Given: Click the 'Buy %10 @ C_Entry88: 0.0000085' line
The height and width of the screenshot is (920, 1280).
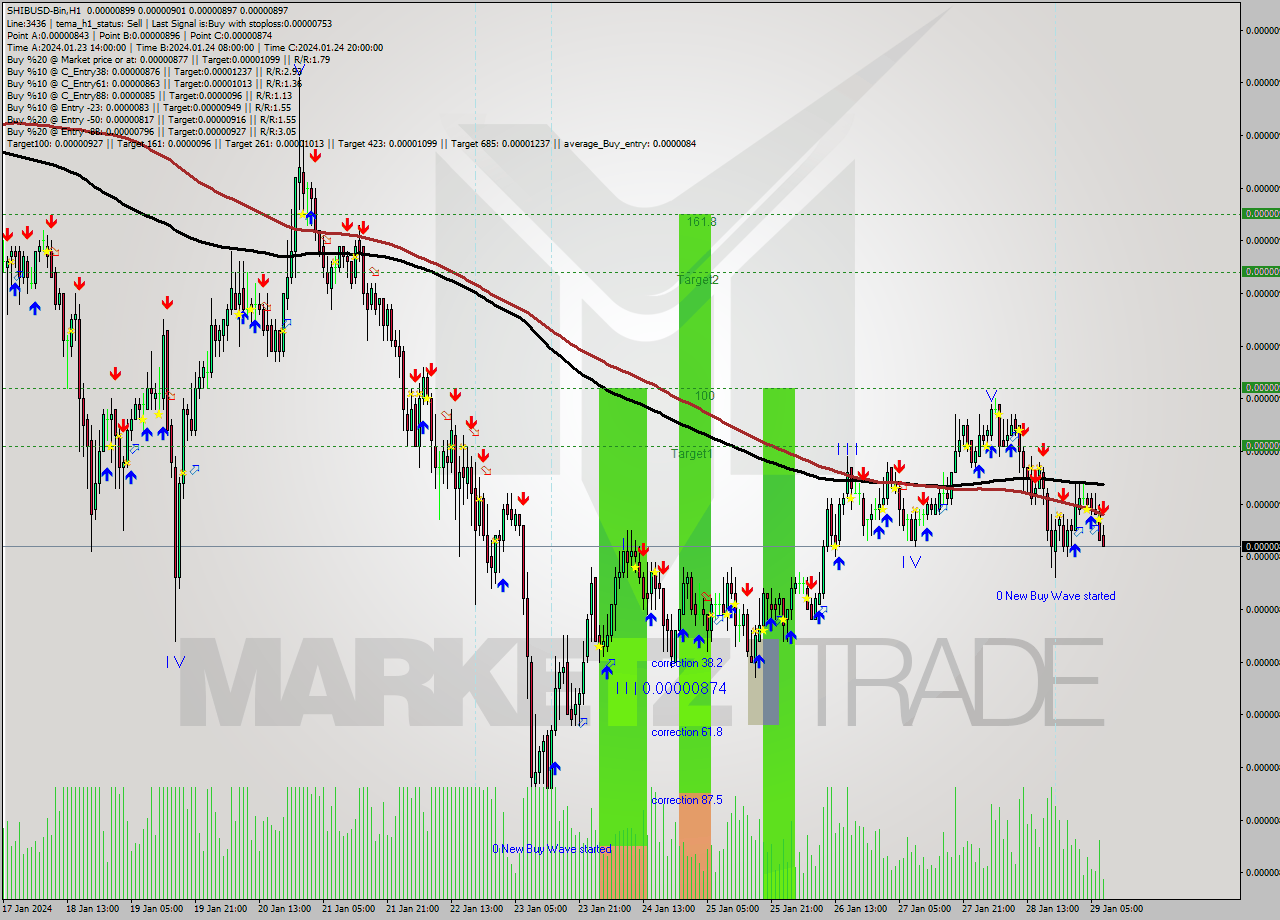Looking at the screenshot, I should click(x=79, y=95).
